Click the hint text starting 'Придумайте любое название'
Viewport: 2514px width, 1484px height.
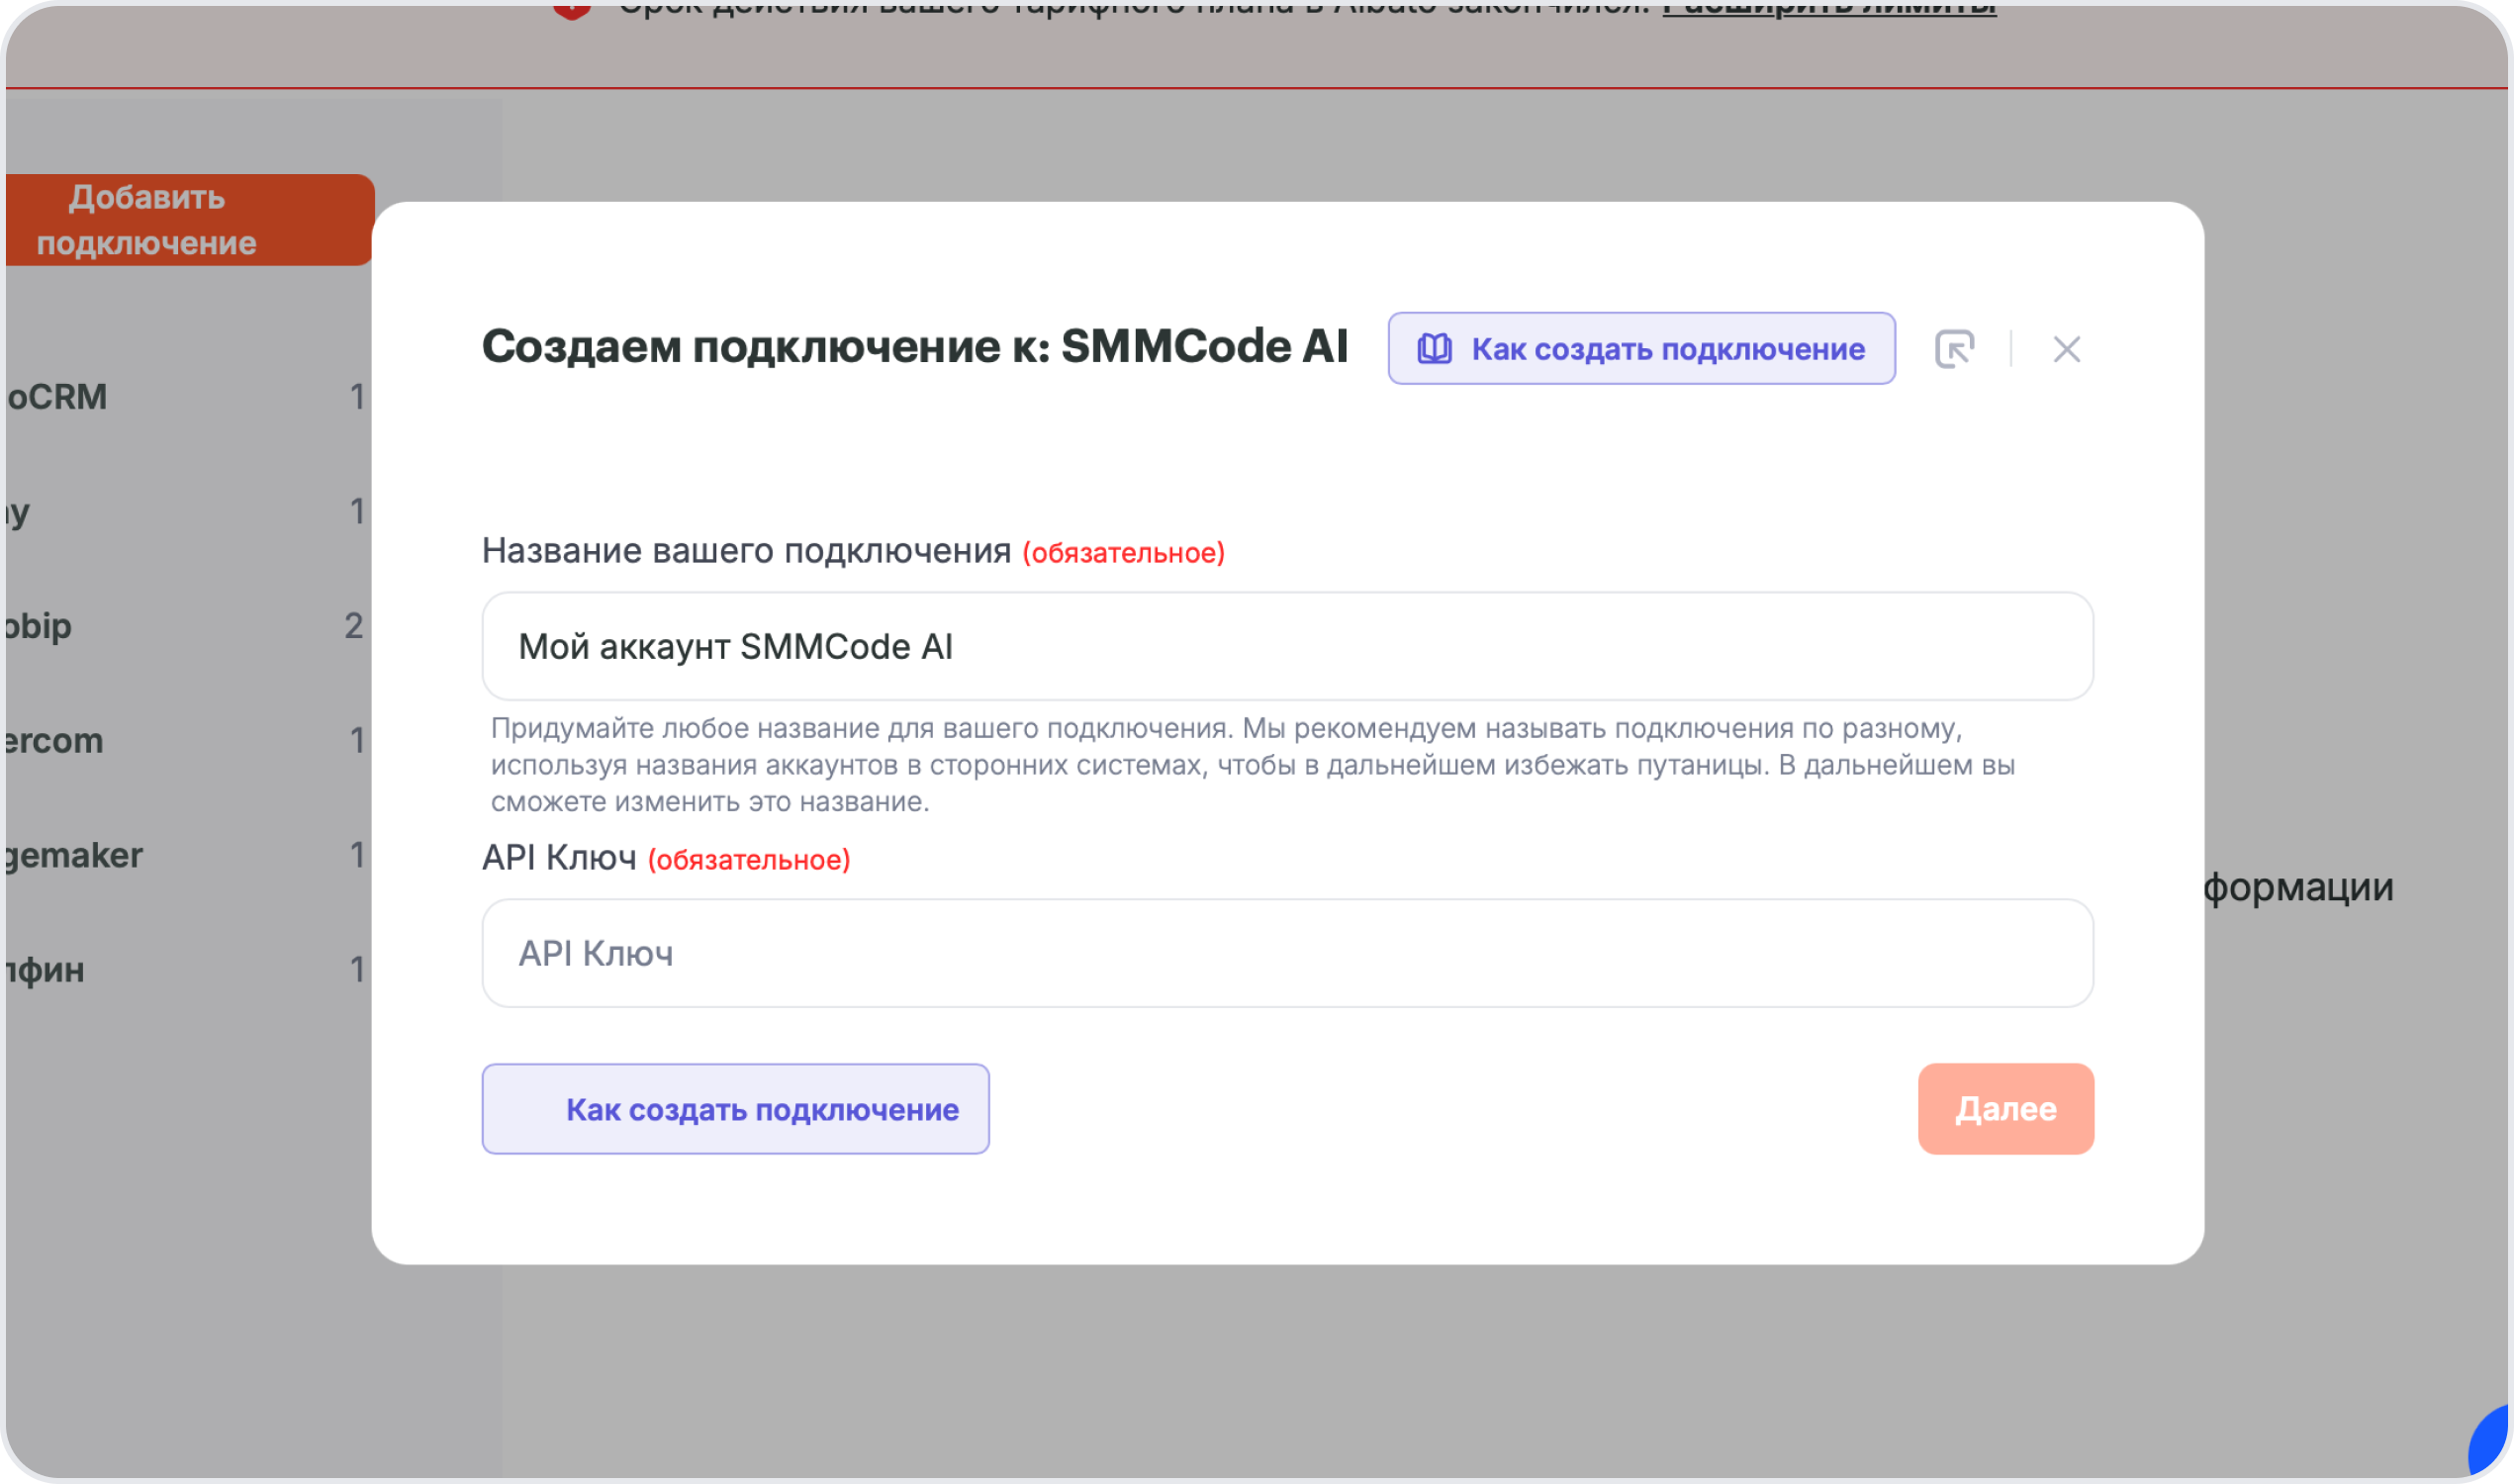click(x=1252, y=765)
